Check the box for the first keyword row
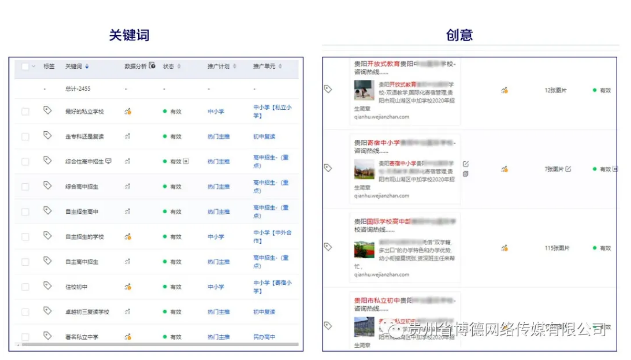The height and width of the screenshot is (360, 631). (x=25, y=111)
